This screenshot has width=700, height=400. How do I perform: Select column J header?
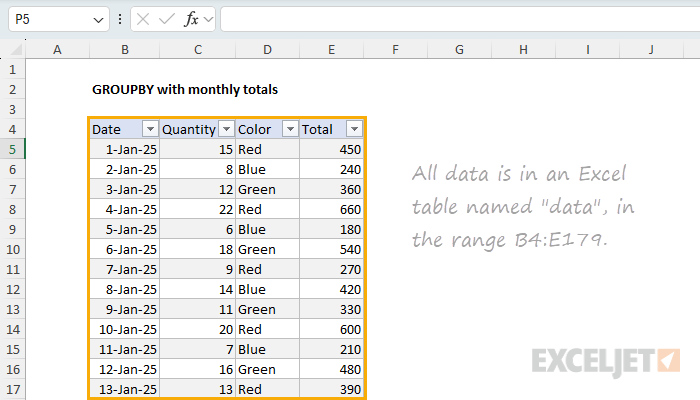pos(651,50)
